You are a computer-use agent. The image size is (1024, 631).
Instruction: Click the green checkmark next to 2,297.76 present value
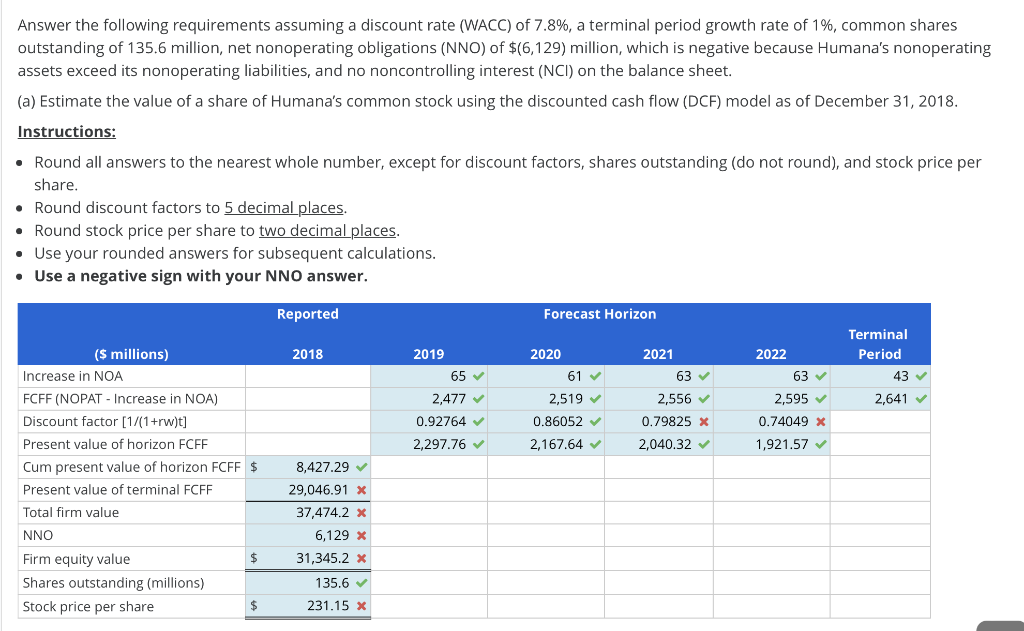point(478,443)
